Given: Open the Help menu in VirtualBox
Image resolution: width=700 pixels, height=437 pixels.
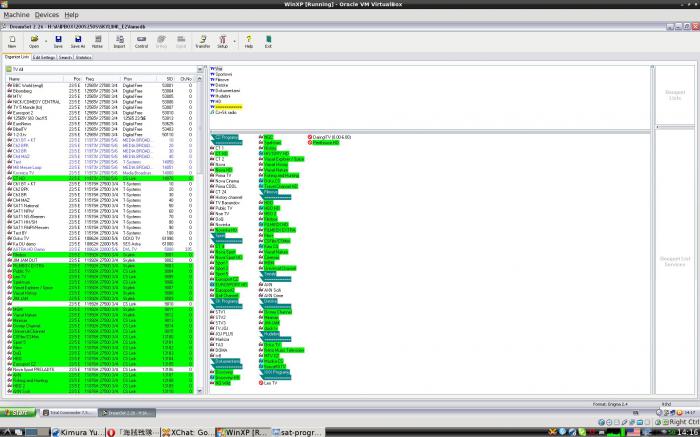Looking at the screenshot, I should (x=71, y=15).
